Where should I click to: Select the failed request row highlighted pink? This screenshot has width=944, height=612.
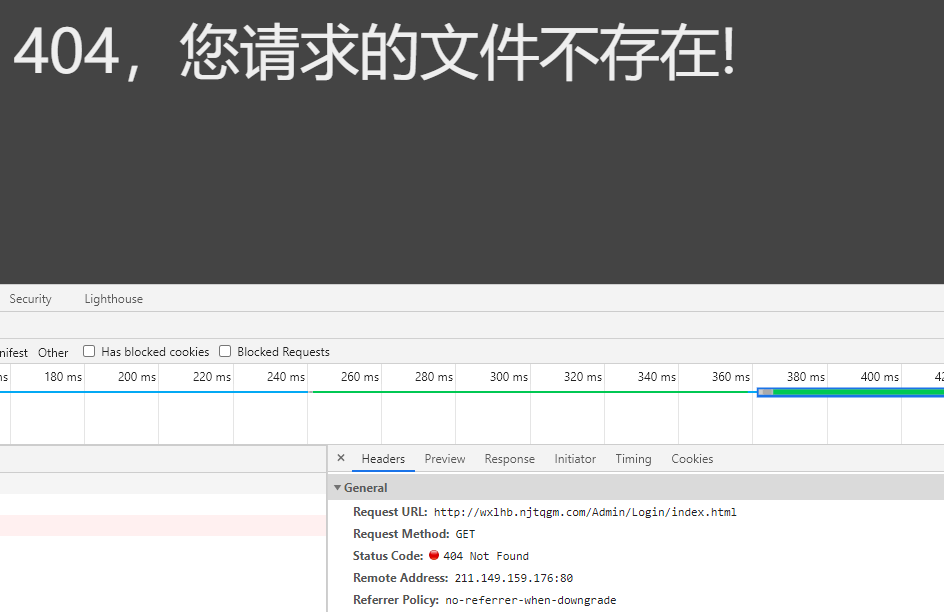[160, 525]
